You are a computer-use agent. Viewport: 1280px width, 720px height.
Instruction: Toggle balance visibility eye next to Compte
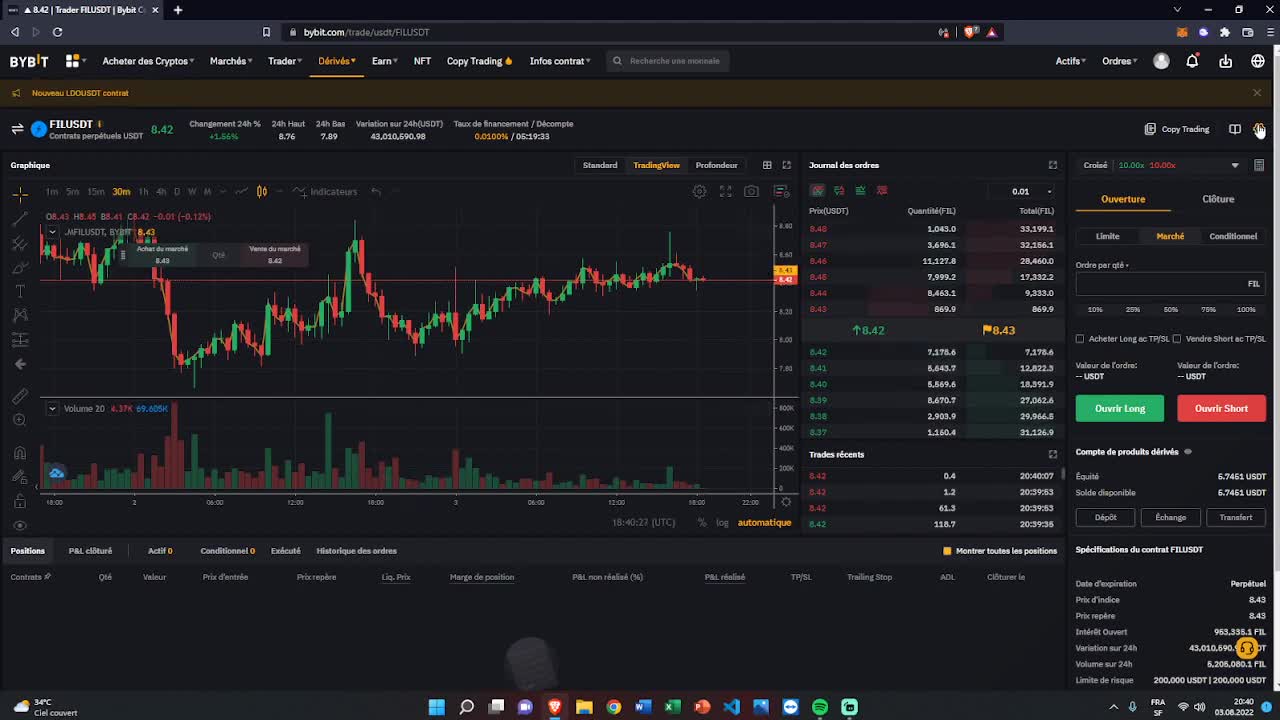click(1188, 452)
